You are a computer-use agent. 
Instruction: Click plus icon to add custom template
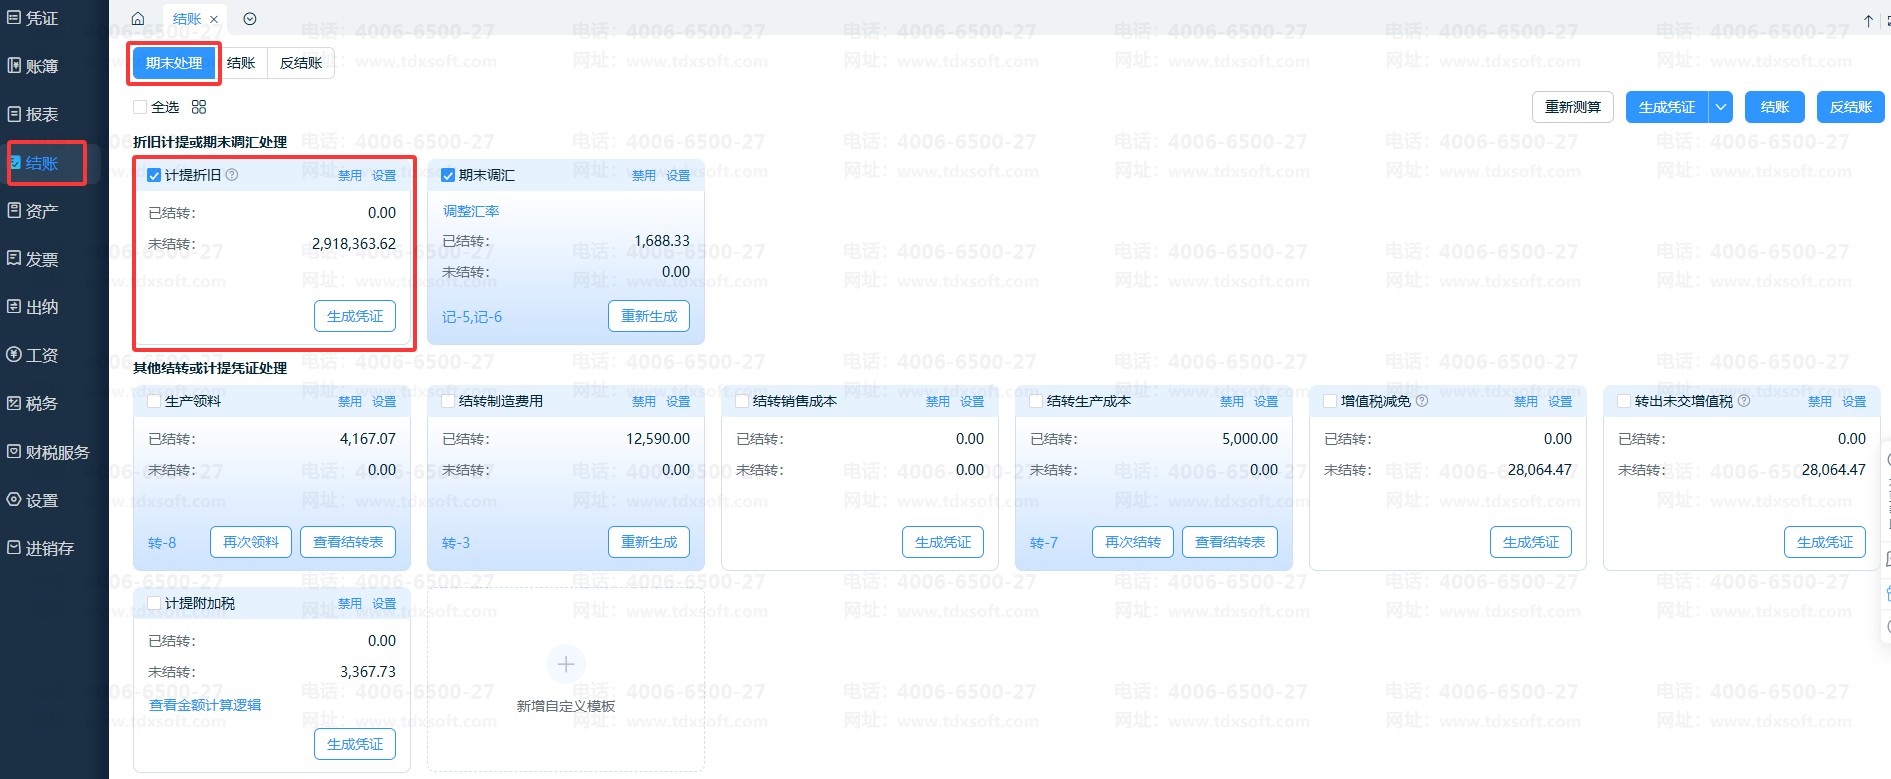coord(566,664)
